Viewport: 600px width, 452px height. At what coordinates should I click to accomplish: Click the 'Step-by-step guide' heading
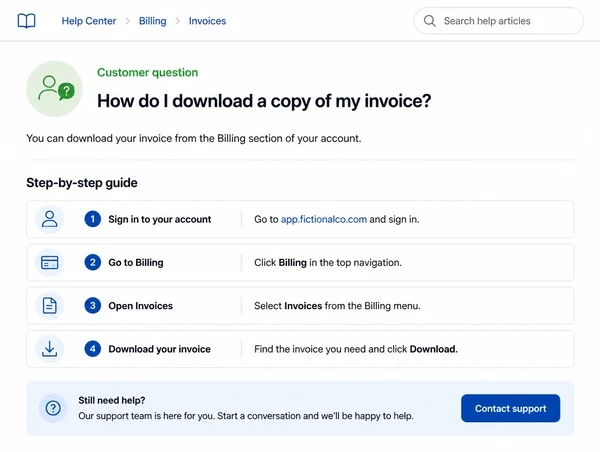pyautogui.click(x=82, y=183)
